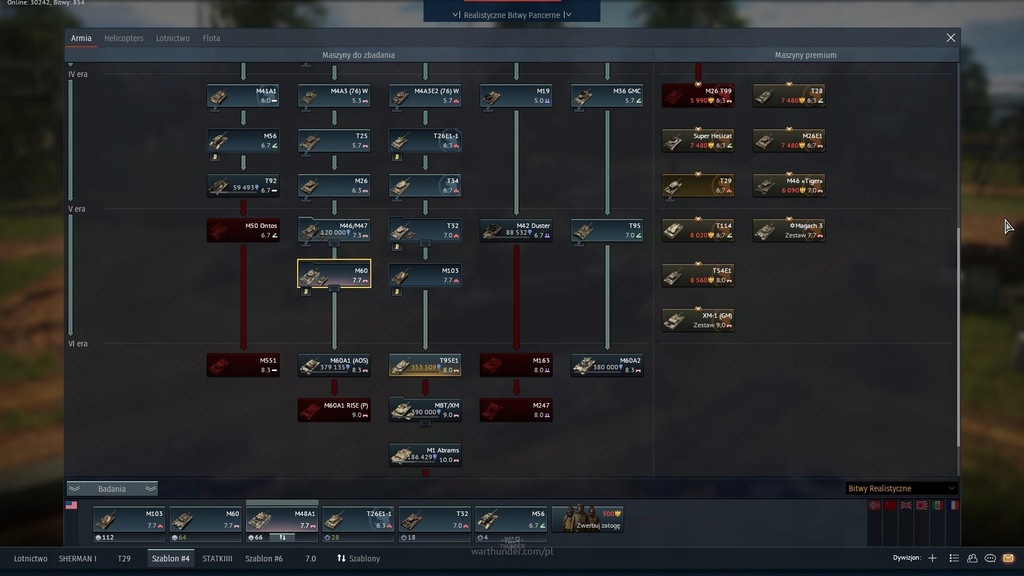The image size is (1024, 576).
Task: Select the premium Magach 3 card
Action: tap(789, 230)
